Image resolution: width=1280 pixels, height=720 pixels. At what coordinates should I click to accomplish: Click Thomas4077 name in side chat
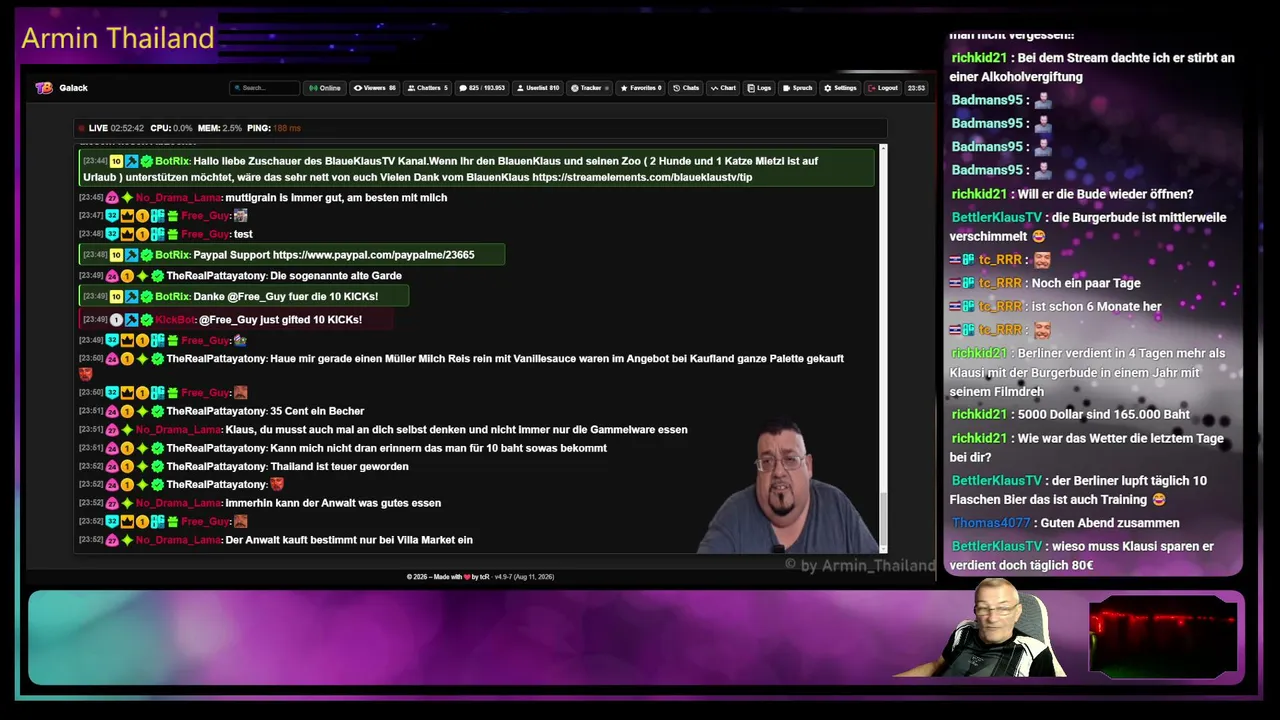pos(991,523)
